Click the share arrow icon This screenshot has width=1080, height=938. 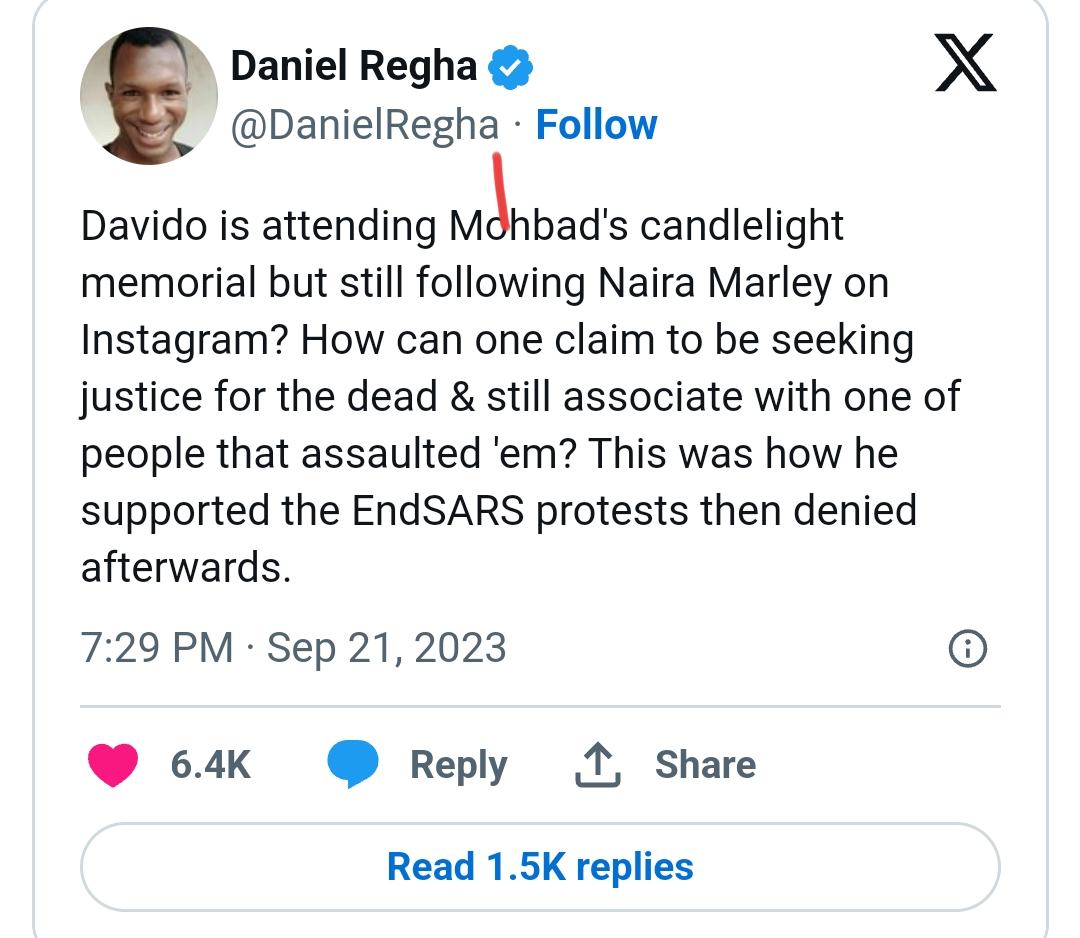click(598, 765)
